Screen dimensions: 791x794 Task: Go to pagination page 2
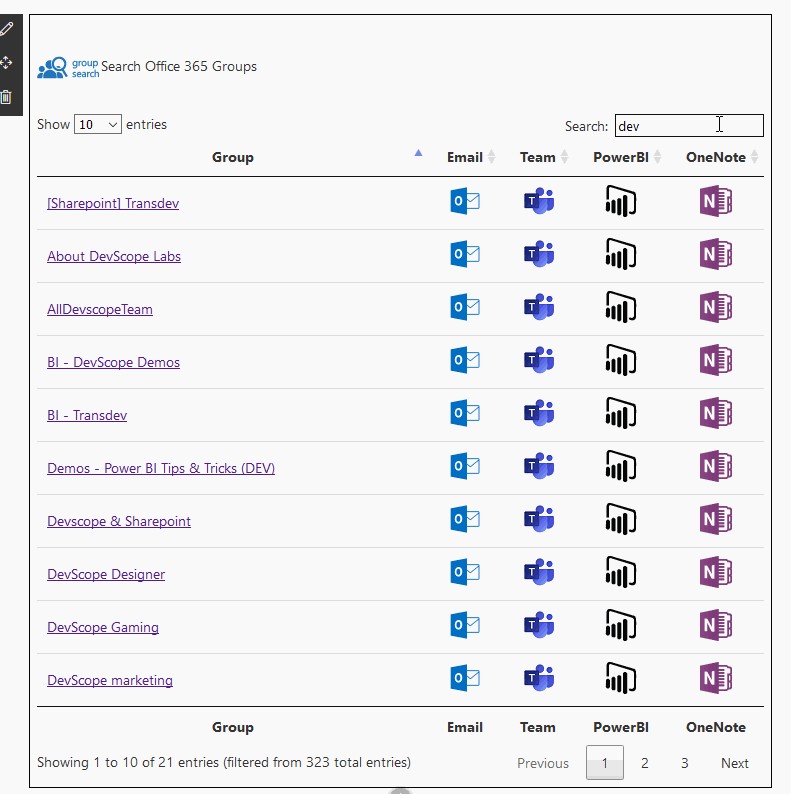click(645, 763)
